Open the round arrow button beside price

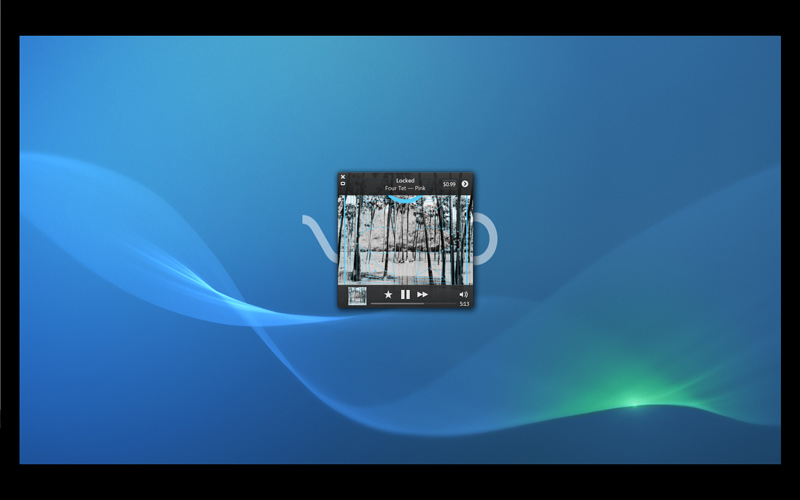(465, 184)
